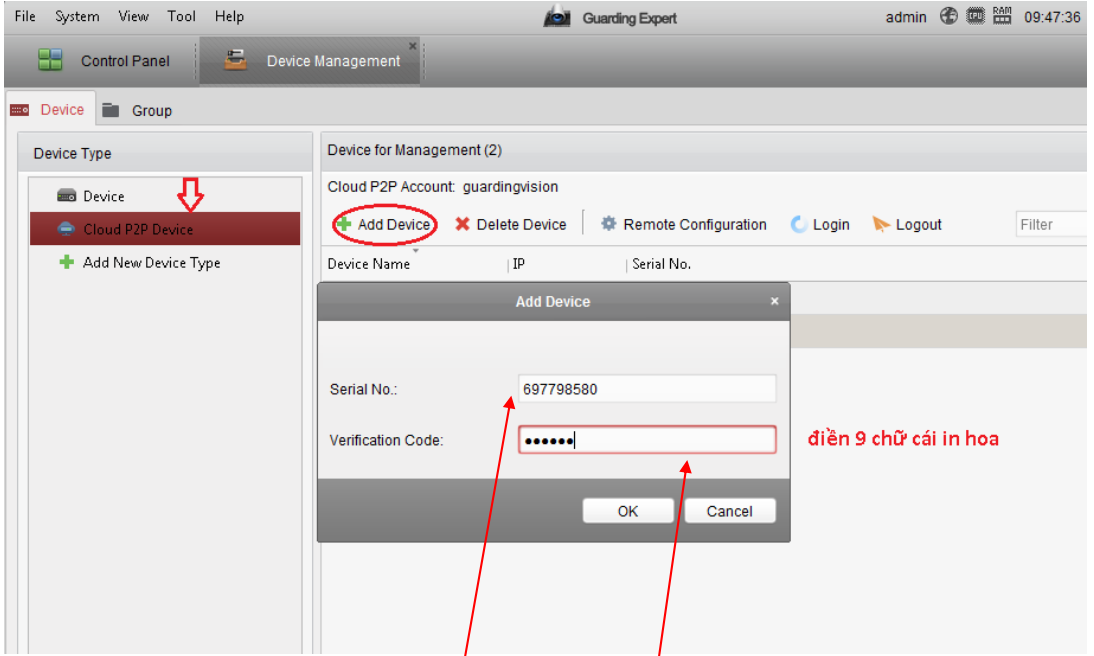Click the Filter search field
This screenshot has width=1094, height=656.
[x=1051, y=225]
